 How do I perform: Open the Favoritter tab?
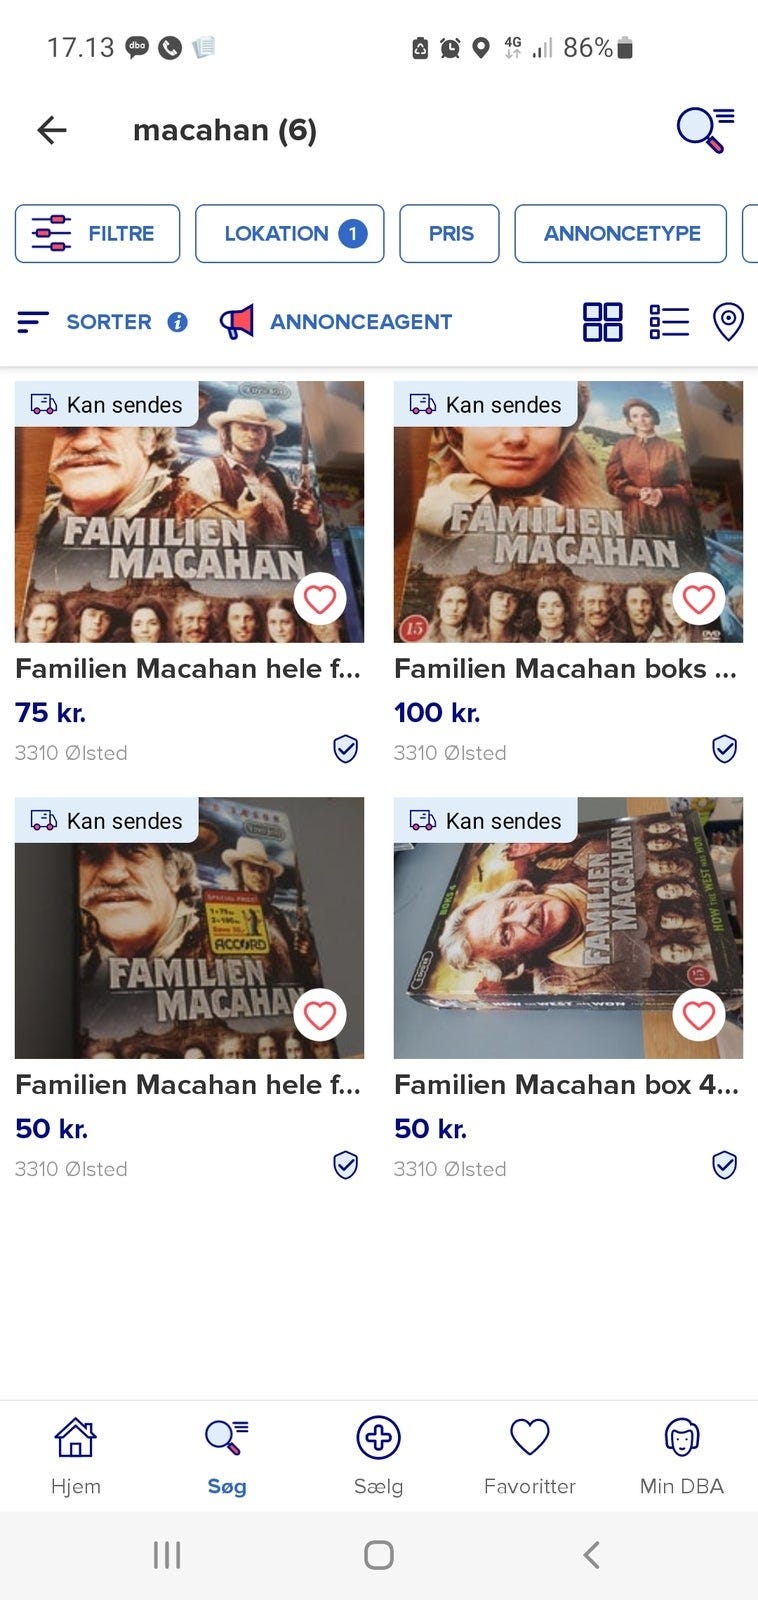[x=529, y=1455]
